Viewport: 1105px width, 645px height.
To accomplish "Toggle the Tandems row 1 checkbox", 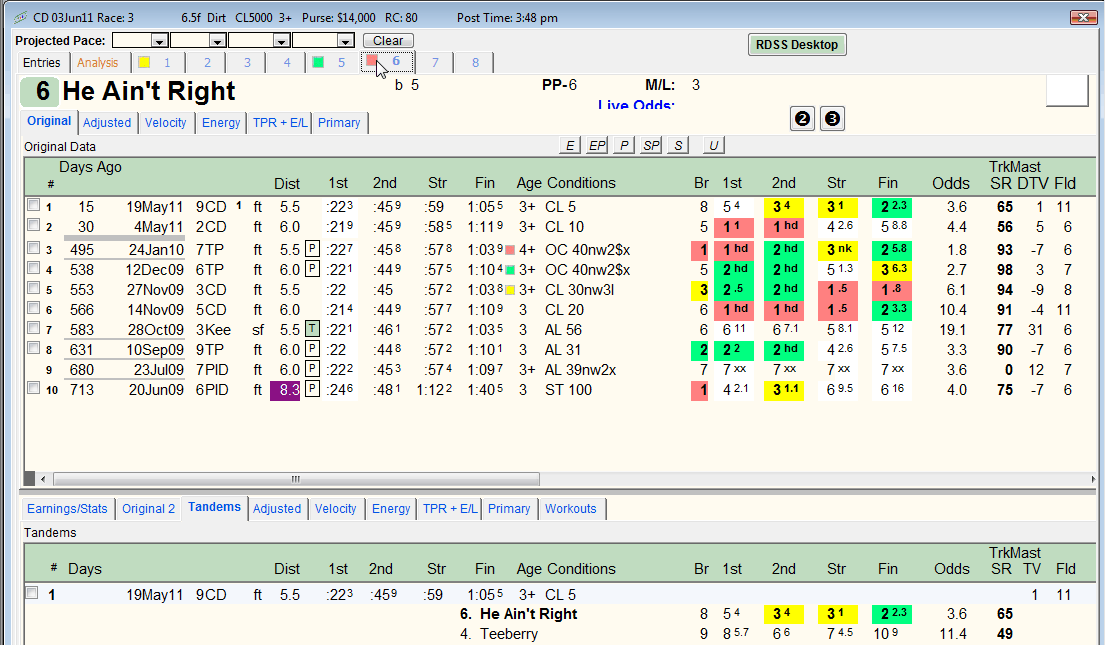I will 32,593.
